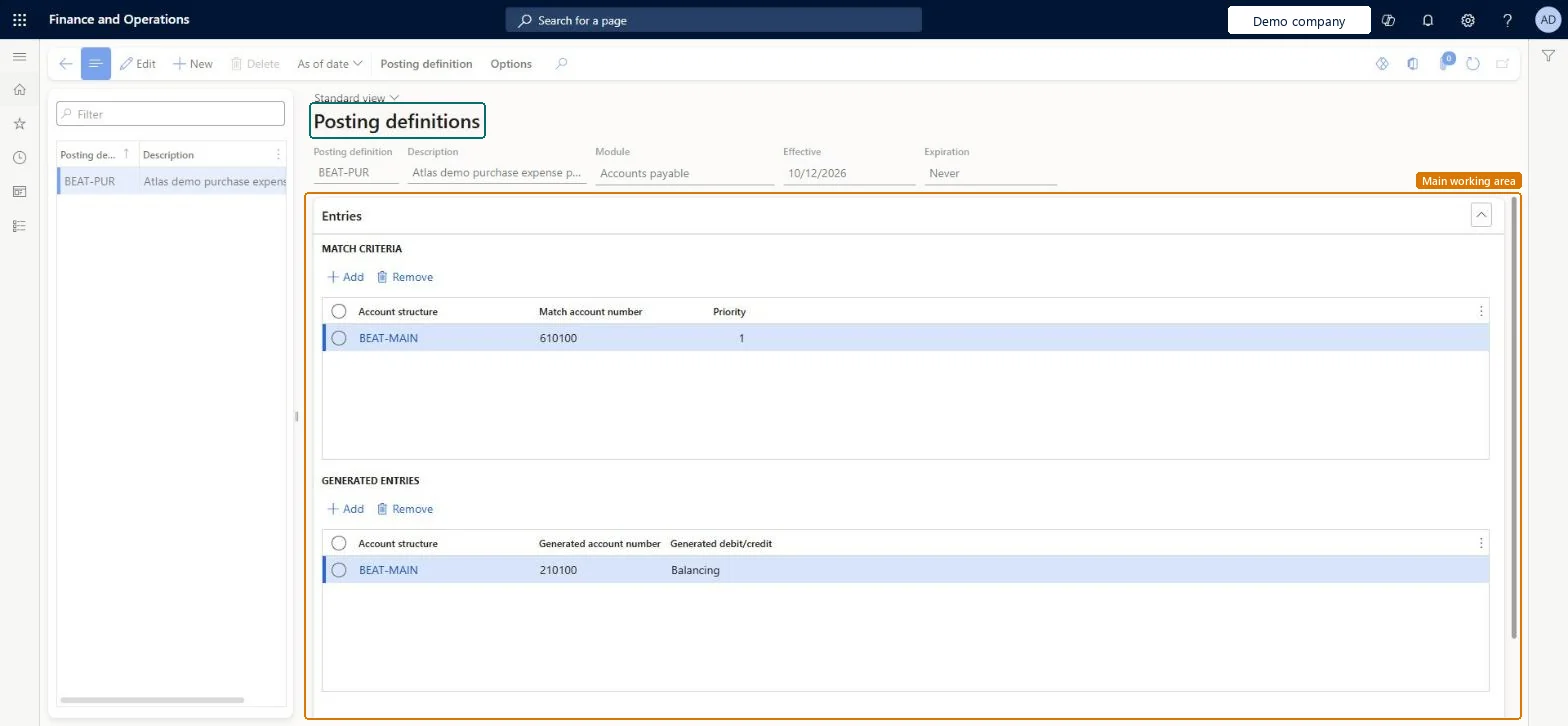
Task: Open Modules list icon in sidebar
Action: point(19,226)
